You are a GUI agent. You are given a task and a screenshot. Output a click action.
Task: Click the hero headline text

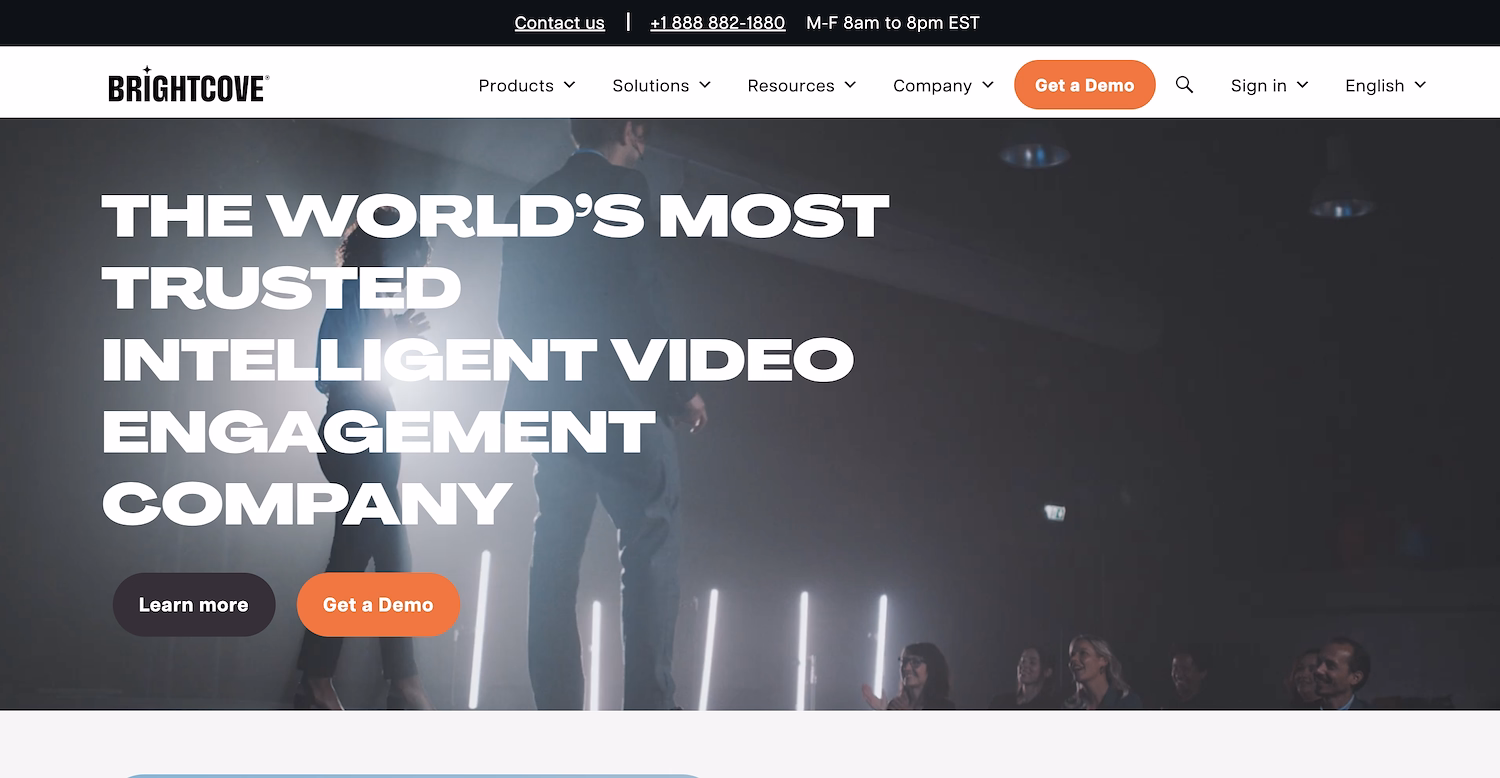(x=496, y=360)
